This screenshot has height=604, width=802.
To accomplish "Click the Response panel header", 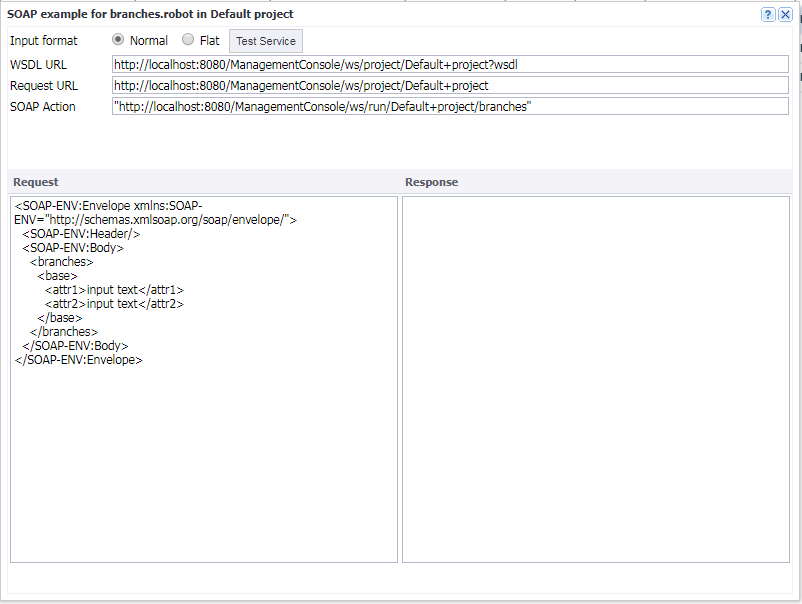I will (431, 182).
